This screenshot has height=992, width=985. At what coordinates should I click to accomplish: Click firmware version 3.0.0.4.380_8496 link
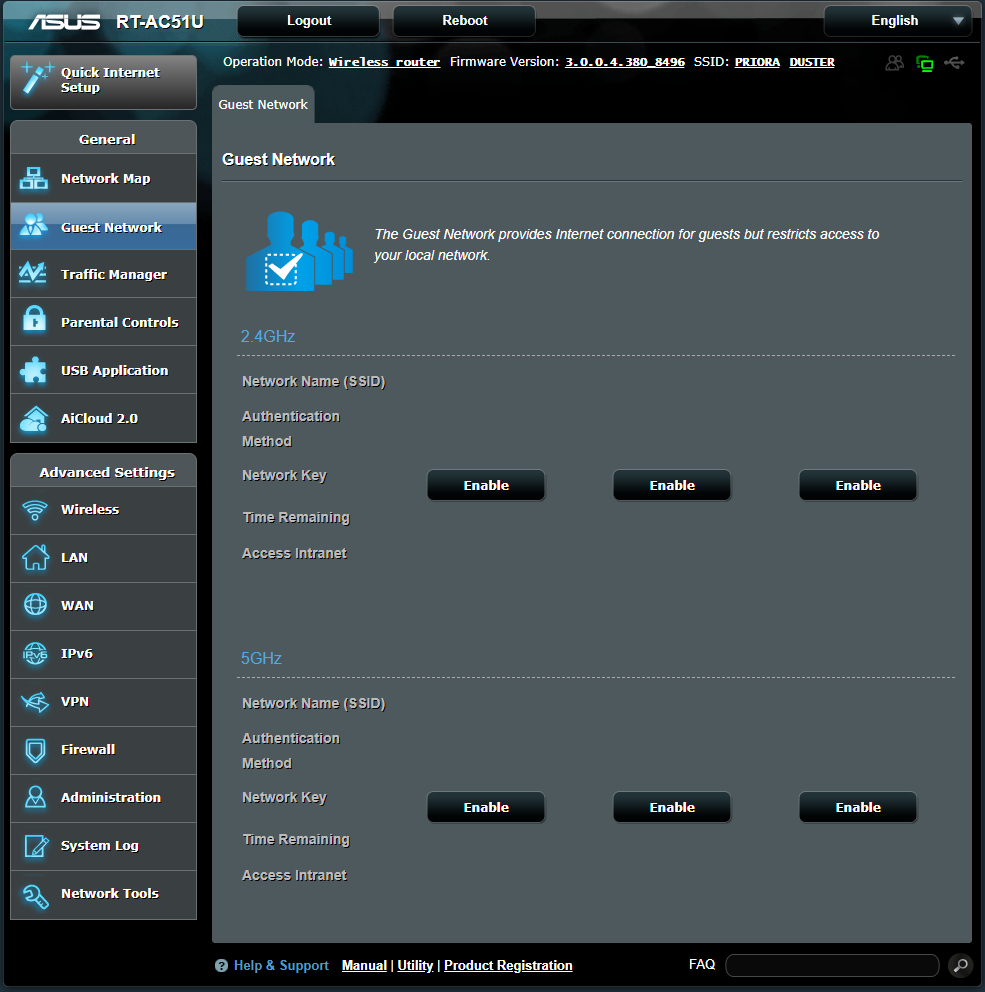[624, 62]
